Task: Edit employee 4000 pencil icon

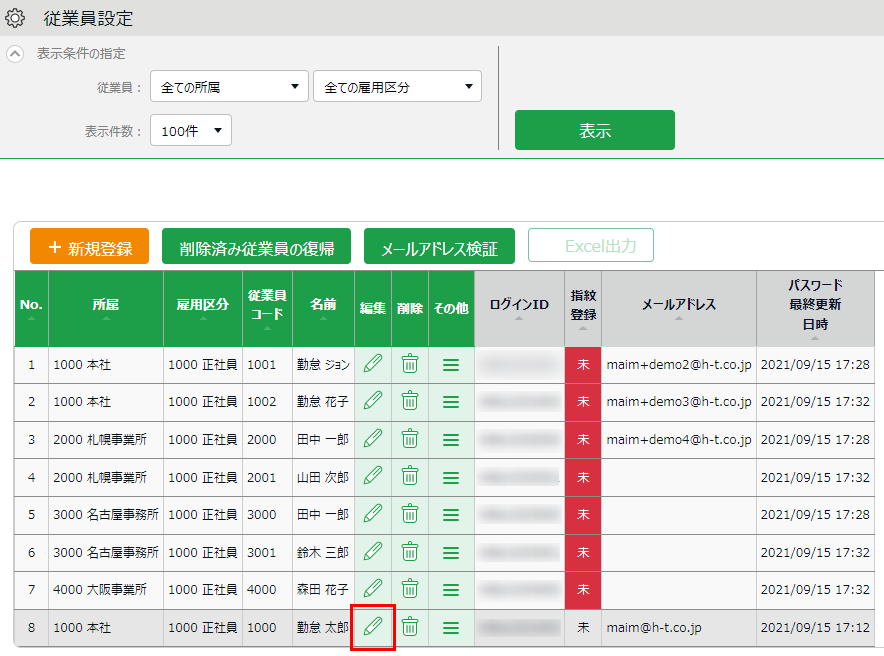Action: [x=373, y=589]
